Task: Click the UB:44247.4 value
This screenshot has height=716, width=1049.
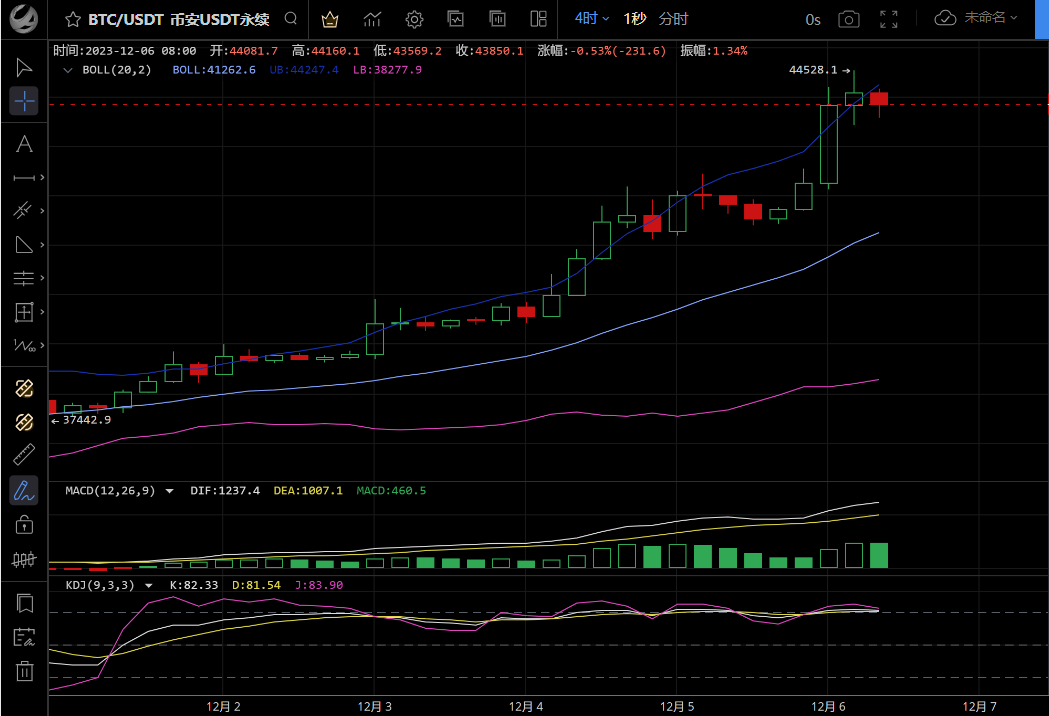Action: pos(304,70)
